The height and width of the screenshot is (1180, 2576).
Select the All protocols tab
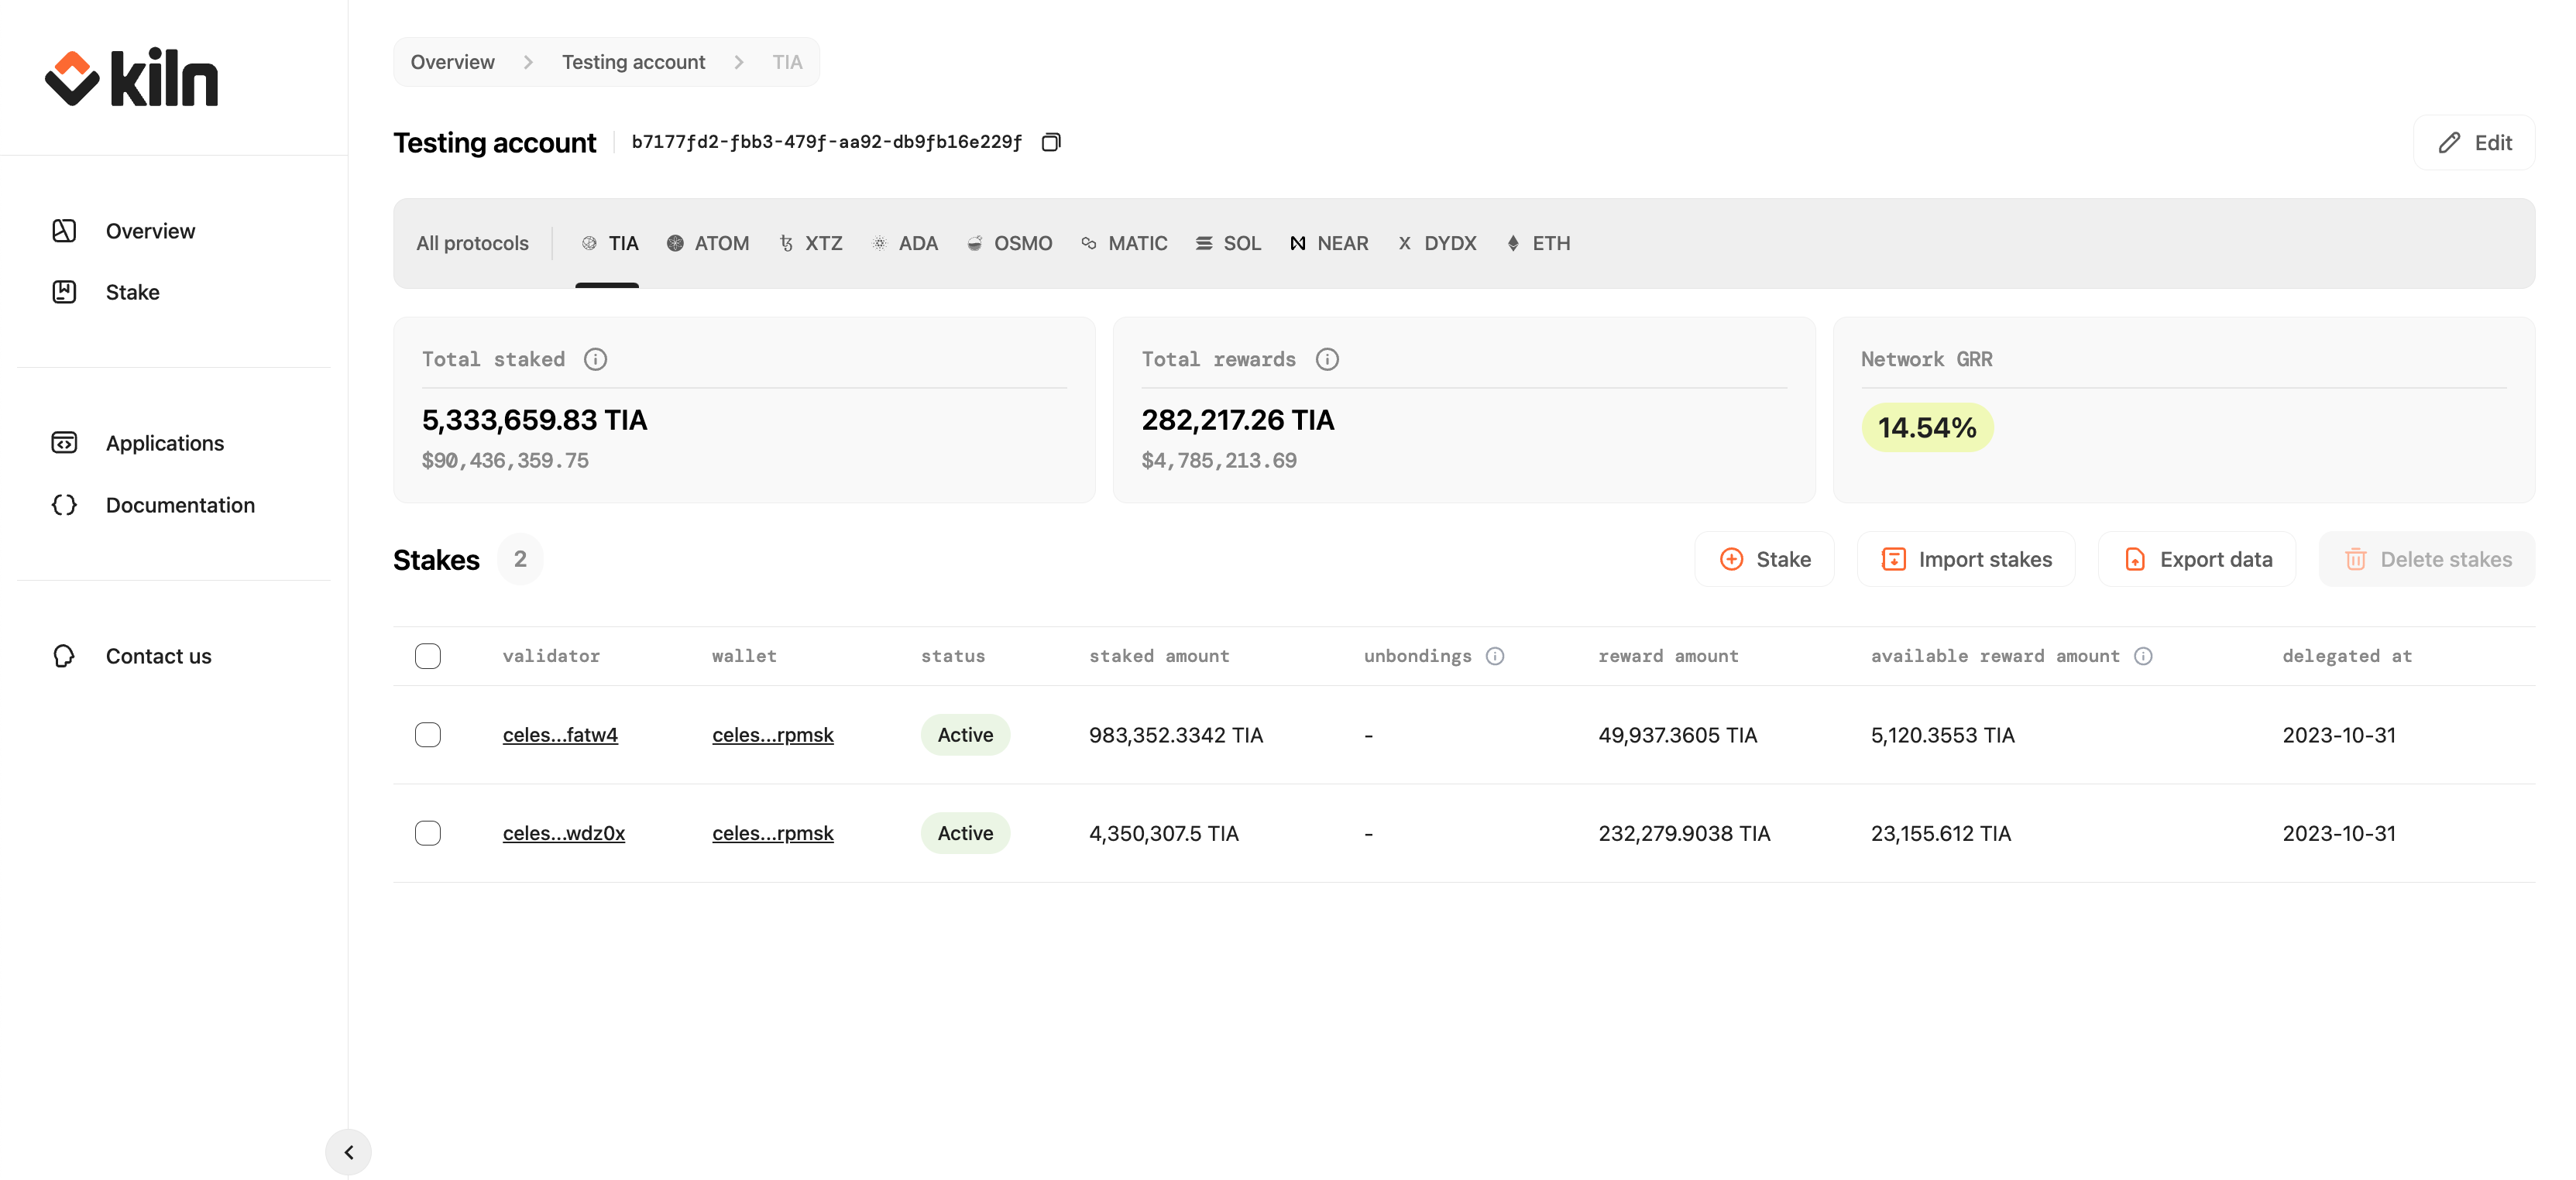pos(472,243)
